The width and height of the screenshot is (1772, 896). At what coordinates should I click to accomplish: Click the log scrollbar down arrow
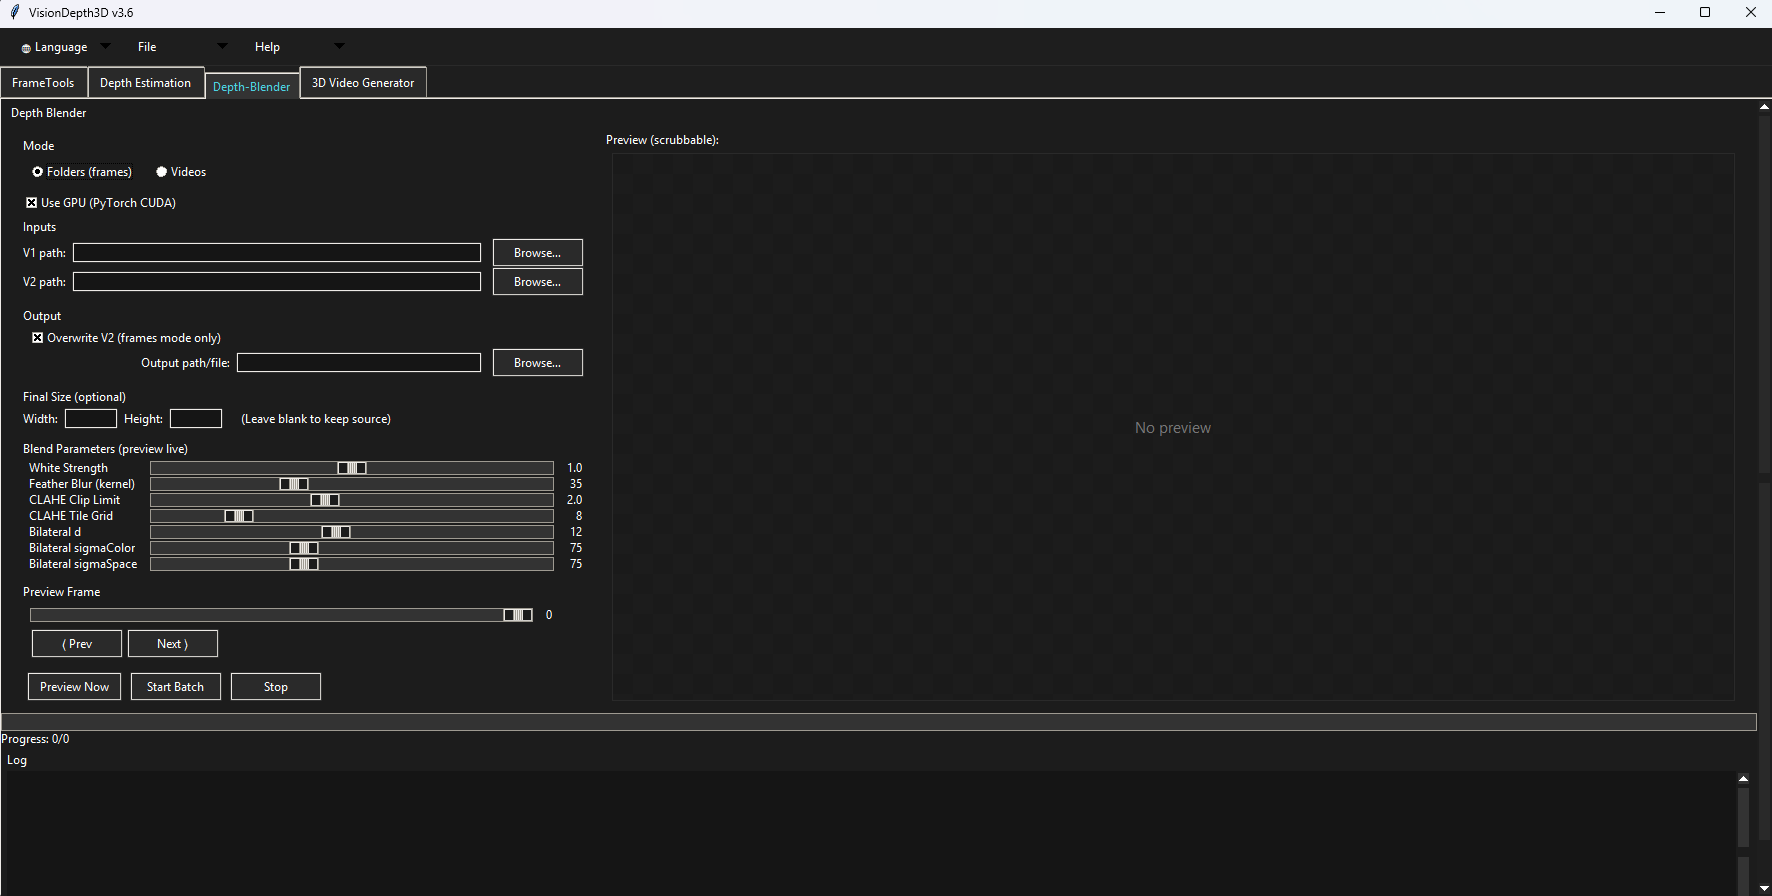1763,888
